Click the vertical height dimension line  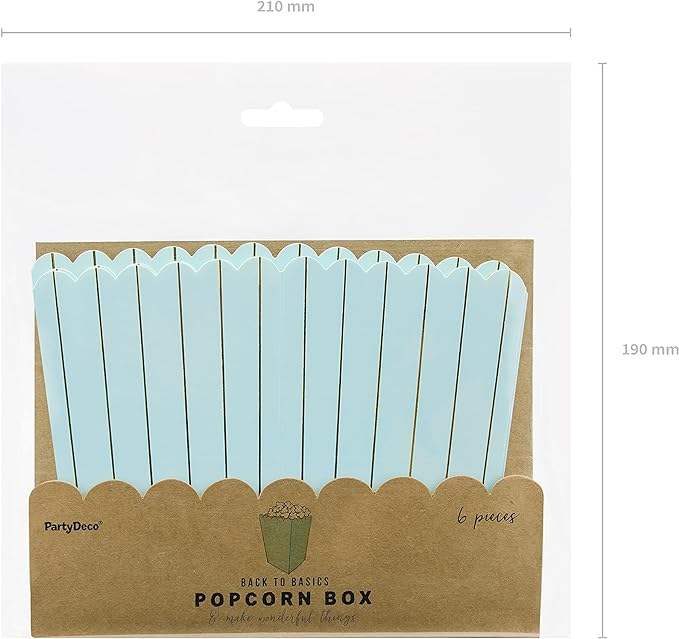[x=602, y=350]
